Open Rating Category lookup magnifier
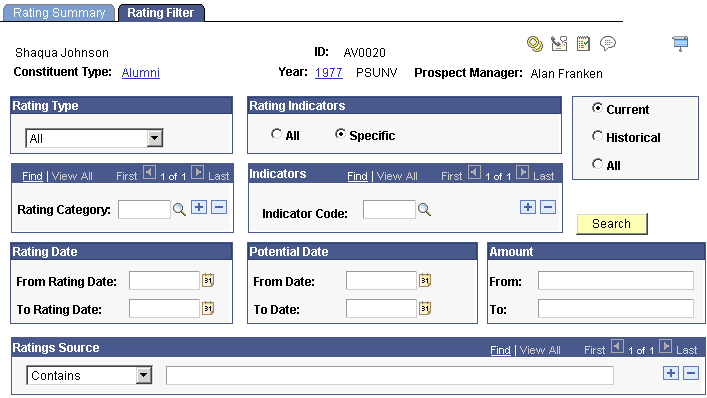The image size is (707, 398). 179,209
